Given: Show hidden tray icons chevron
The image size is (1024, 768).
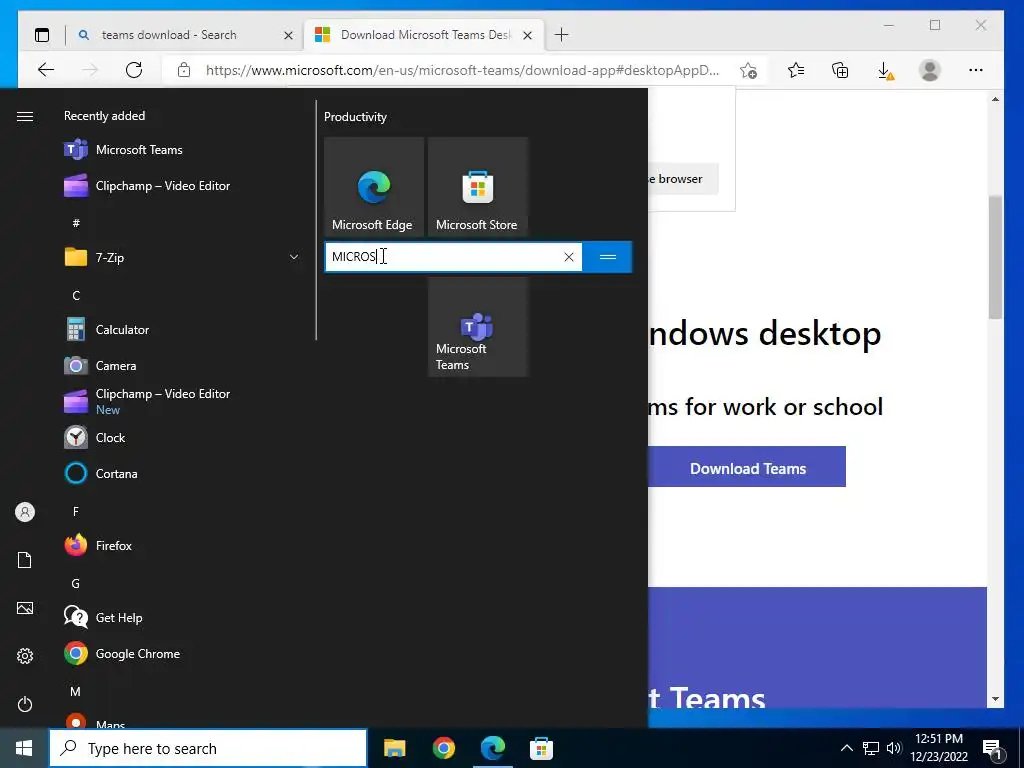Looking at the screenshot, I should tap(846, 748).
